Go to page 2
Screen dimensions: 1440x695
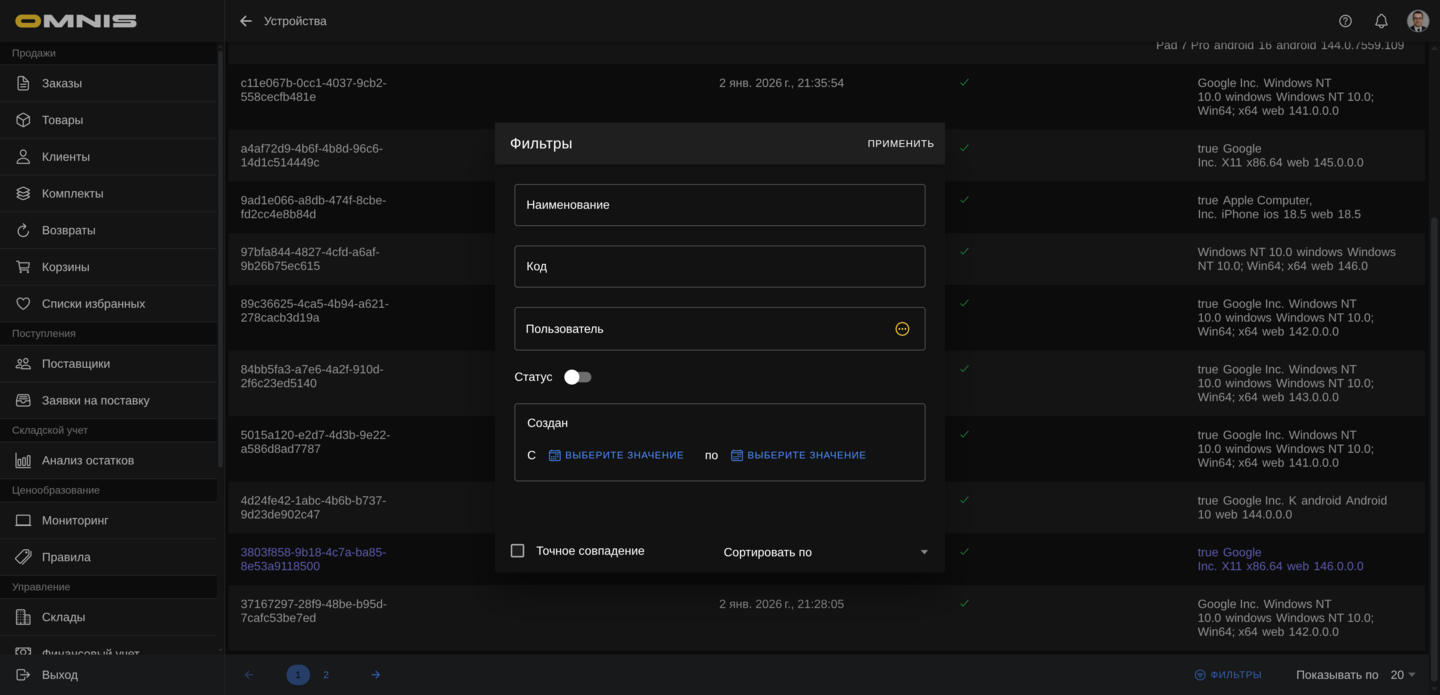(x=326, y=675)
